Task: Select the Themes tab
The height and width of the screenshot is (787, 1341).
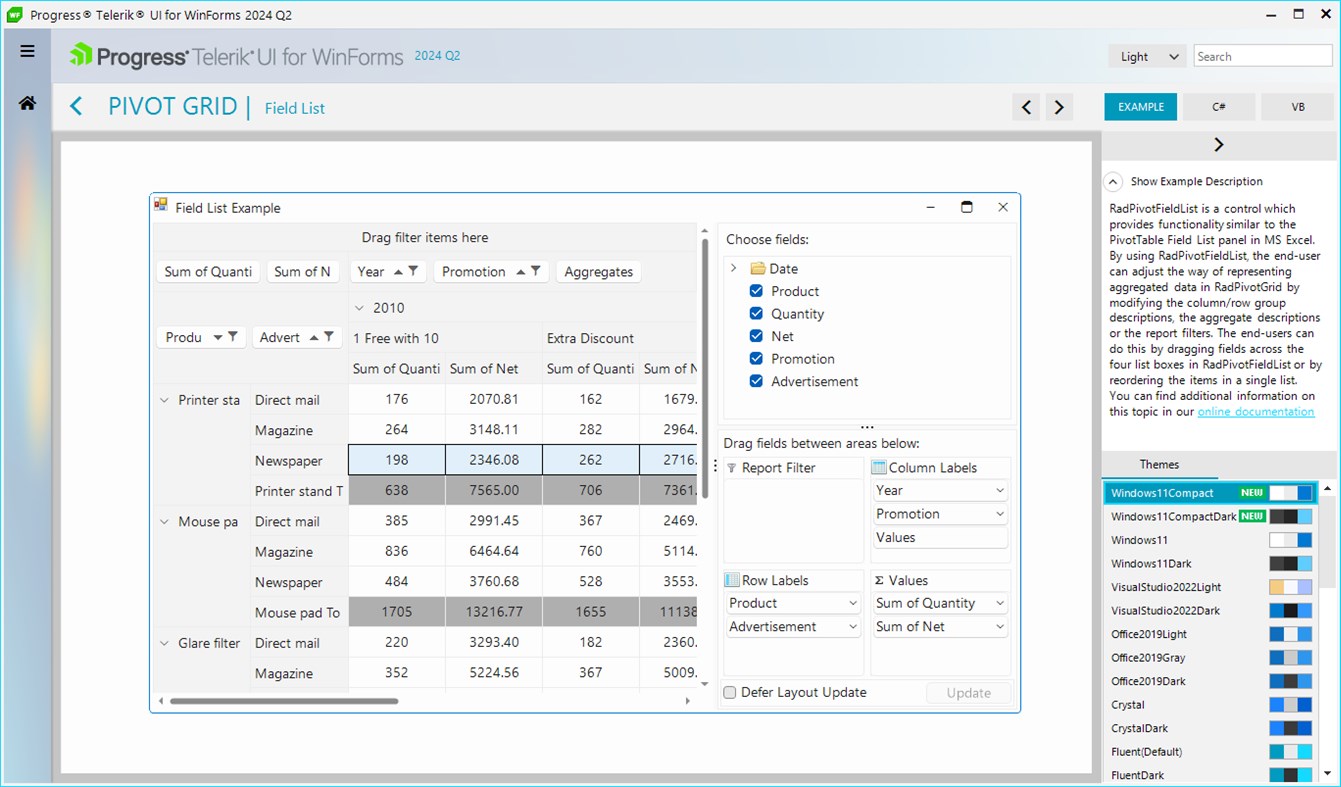Action: point(1159,465)
